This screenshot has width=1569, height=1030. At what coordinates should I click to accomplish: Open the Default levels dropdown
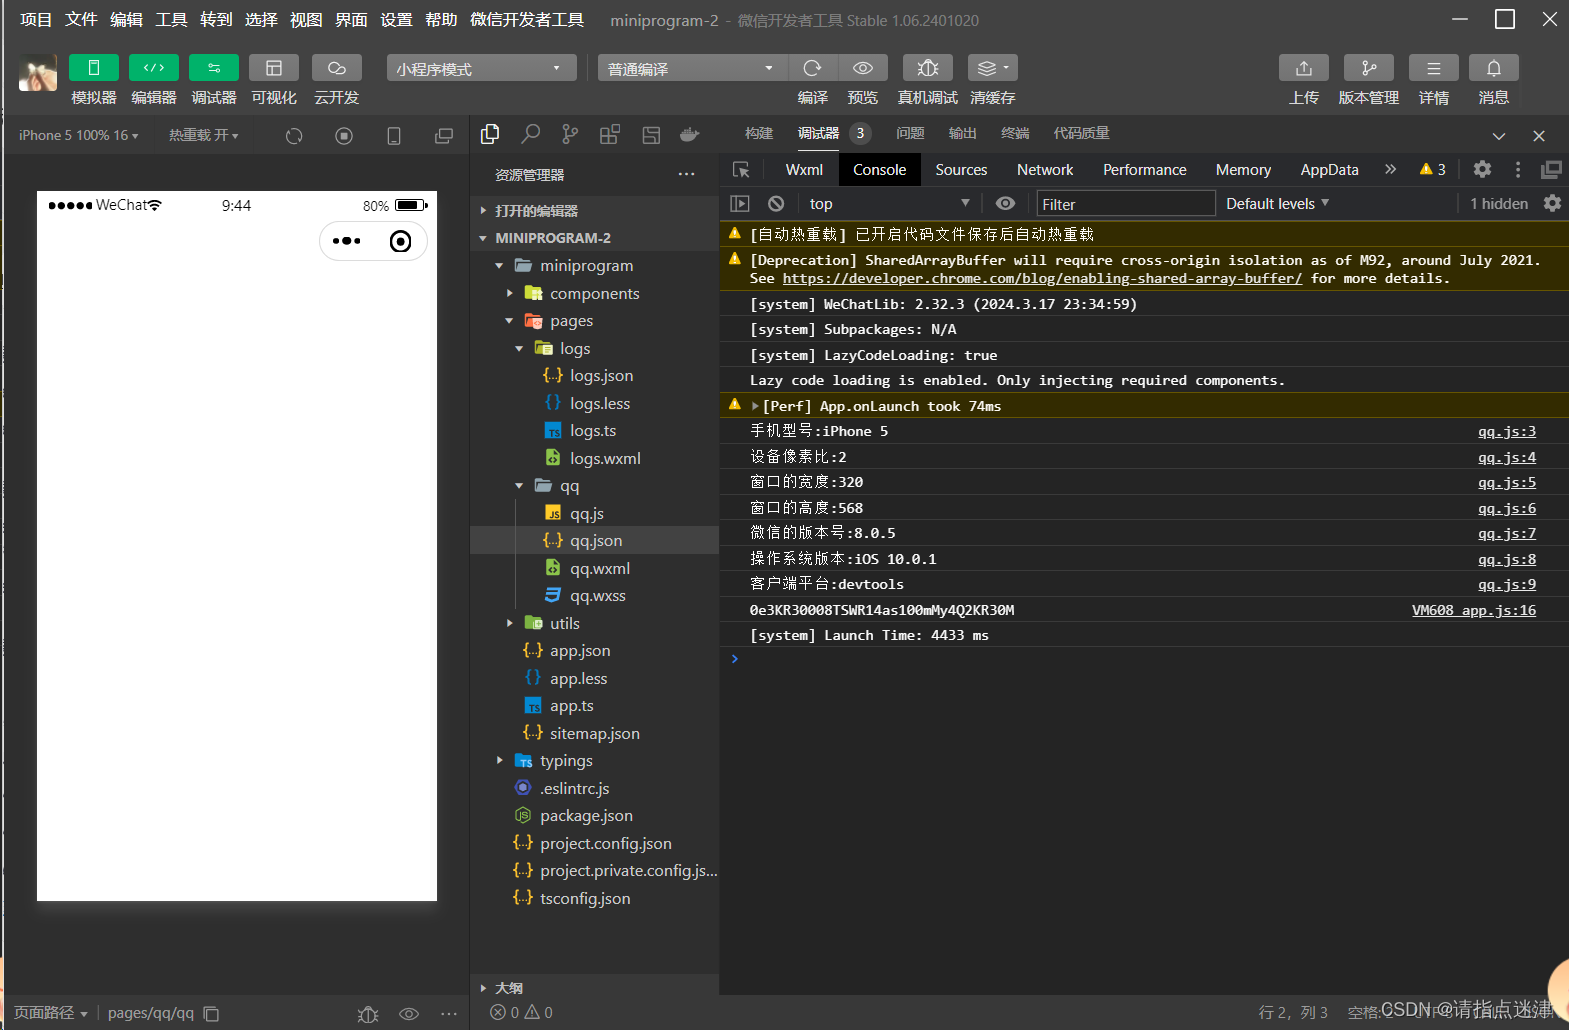pos(1277,203)
